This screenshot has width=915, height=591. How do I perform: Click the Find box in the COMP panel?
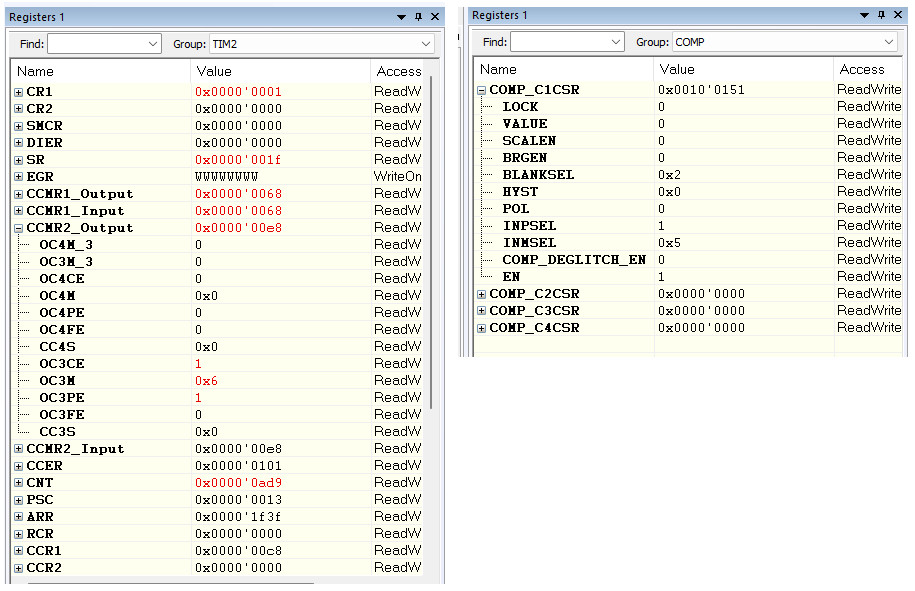click(565, 42)
